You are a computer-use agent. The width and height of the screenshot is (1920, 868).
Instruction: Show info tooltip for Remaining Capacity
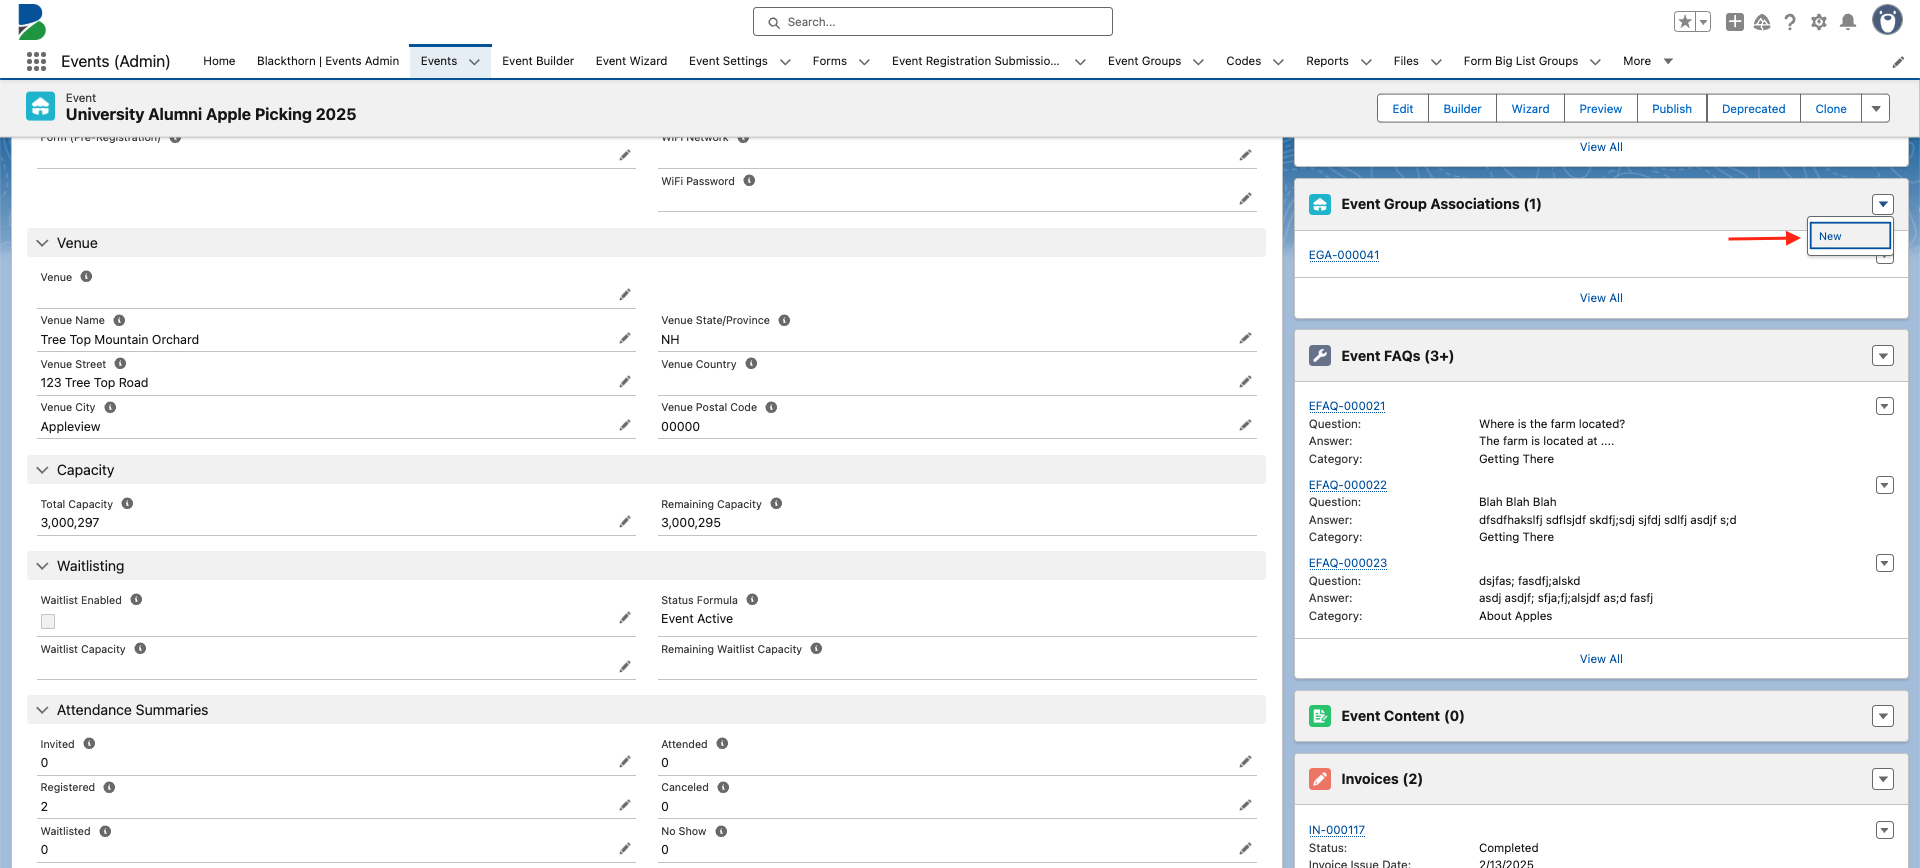pyautogui.click(x=776, y=504)
